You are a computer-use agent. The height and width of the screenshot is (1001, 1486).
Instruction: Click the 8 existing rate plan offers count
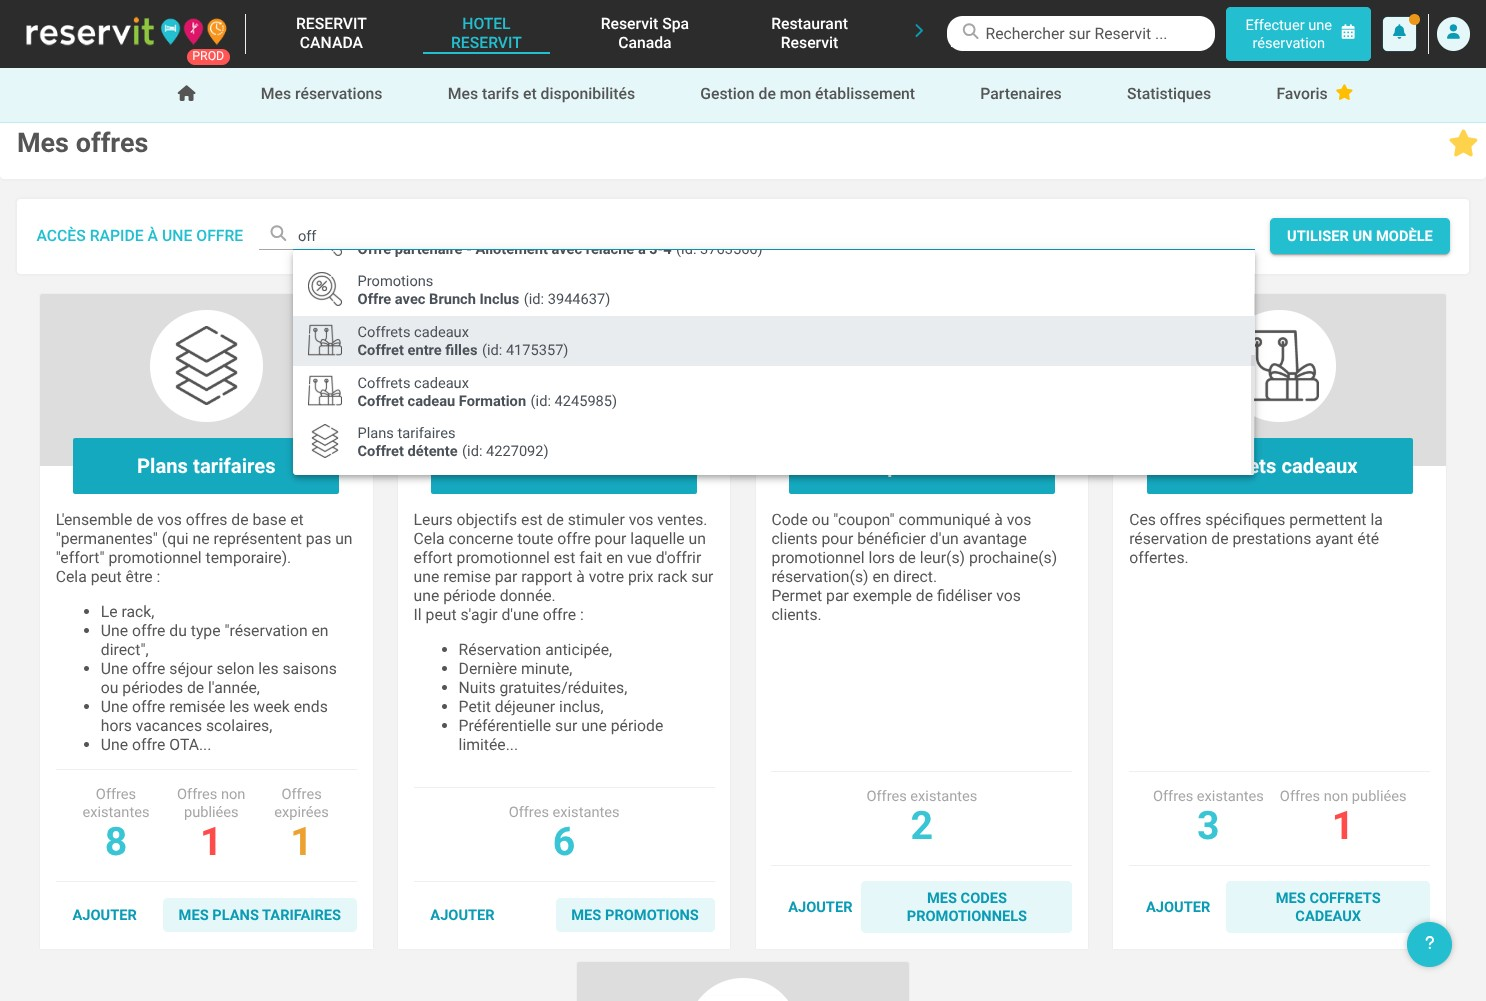pos(116,842)
